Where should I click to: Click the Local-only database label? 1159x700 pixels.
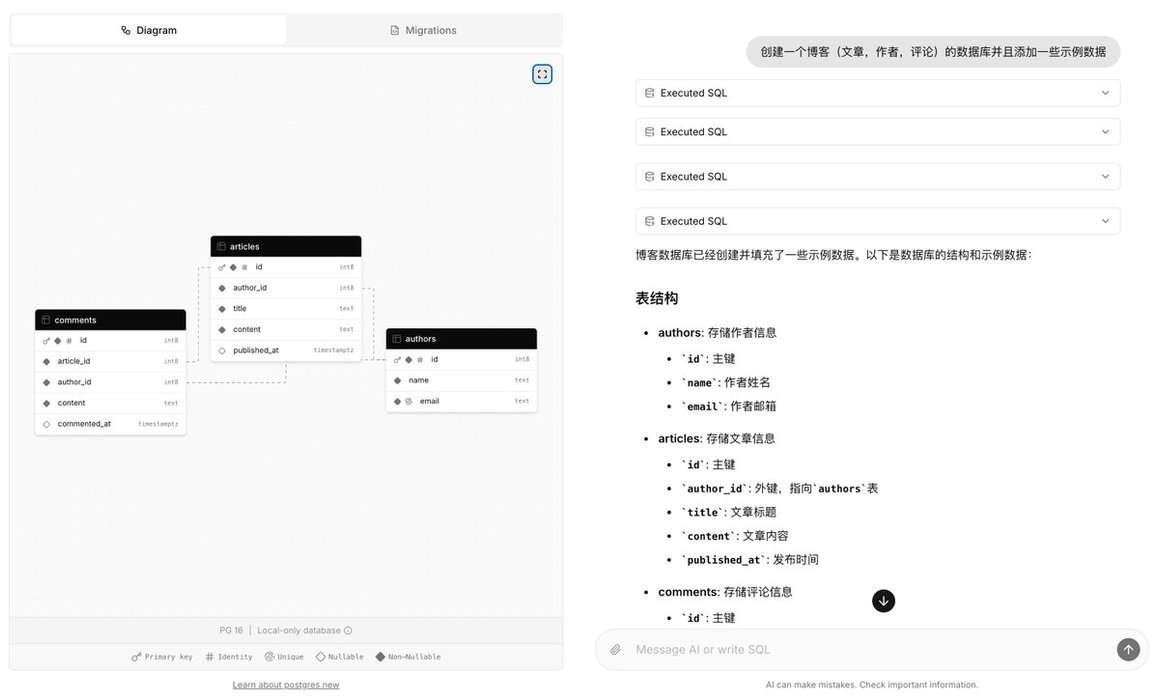[x=299, y=631]
